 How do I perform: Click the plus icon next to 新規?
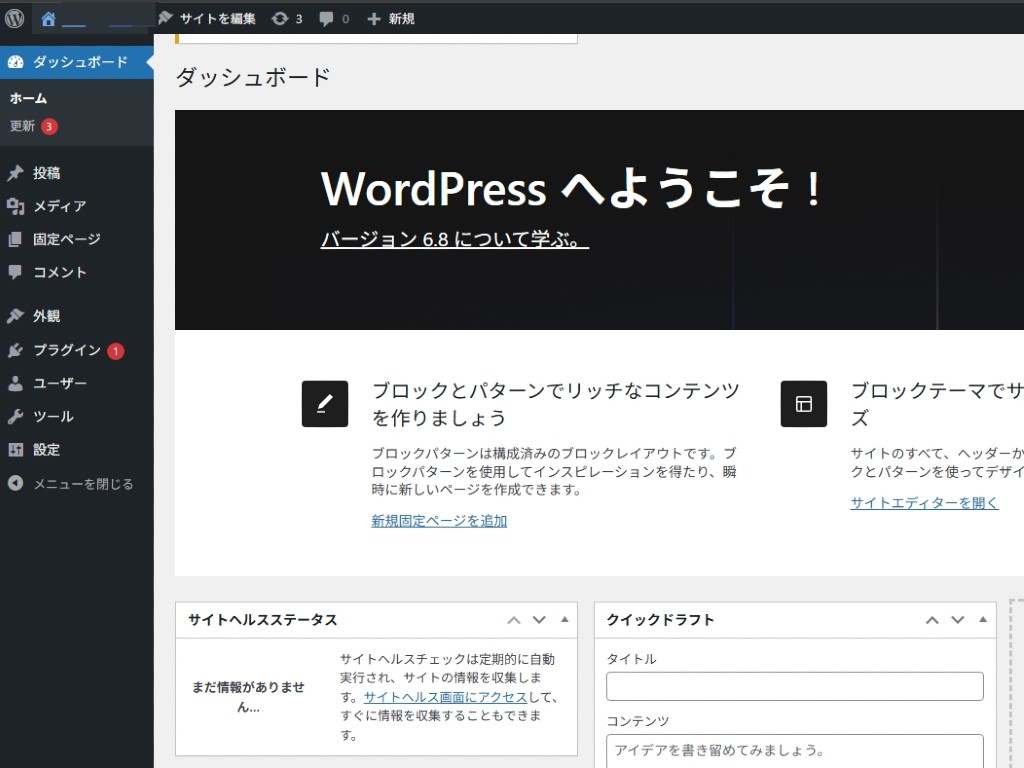[374, 19]
